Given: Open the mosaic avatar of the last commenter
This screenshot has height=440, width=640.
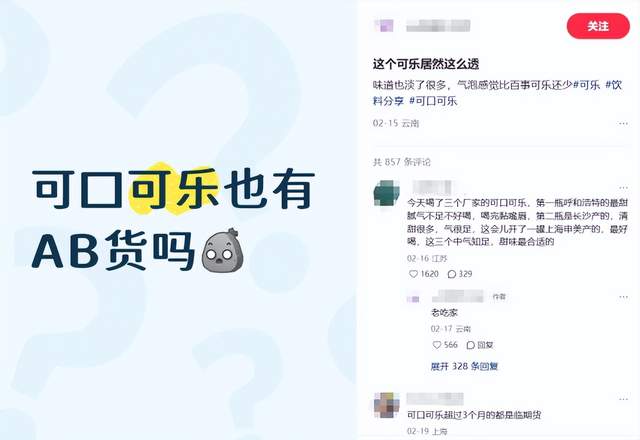Looking at the screenshot, I should [x=387, y=405].
